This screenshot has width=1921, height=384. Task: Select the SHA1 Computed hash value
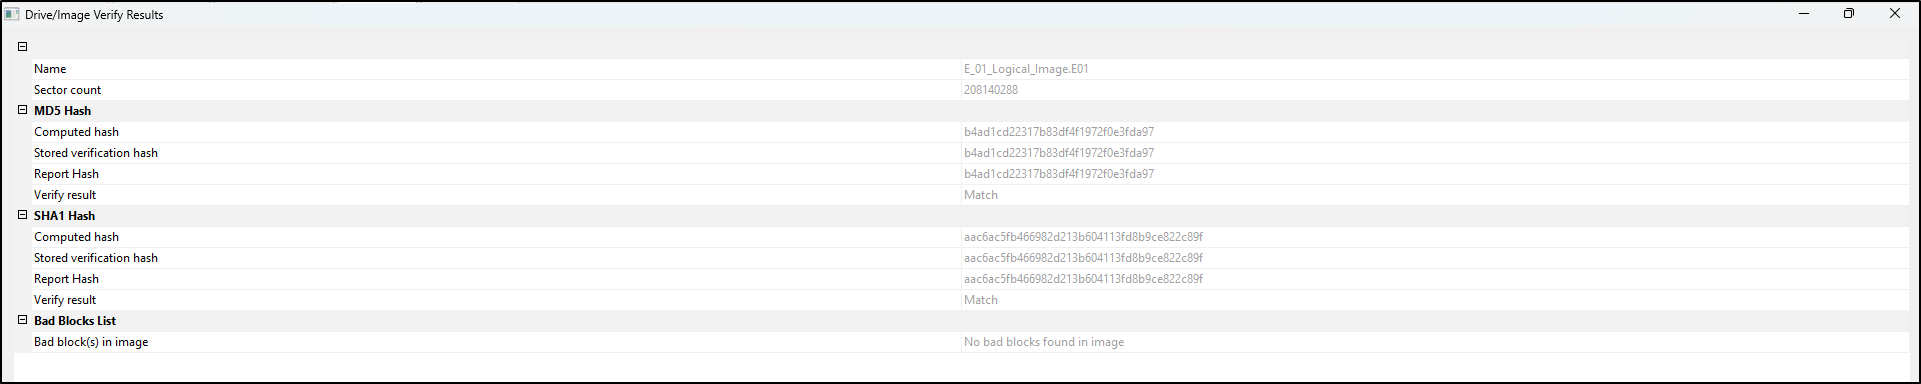(1083, 237)
